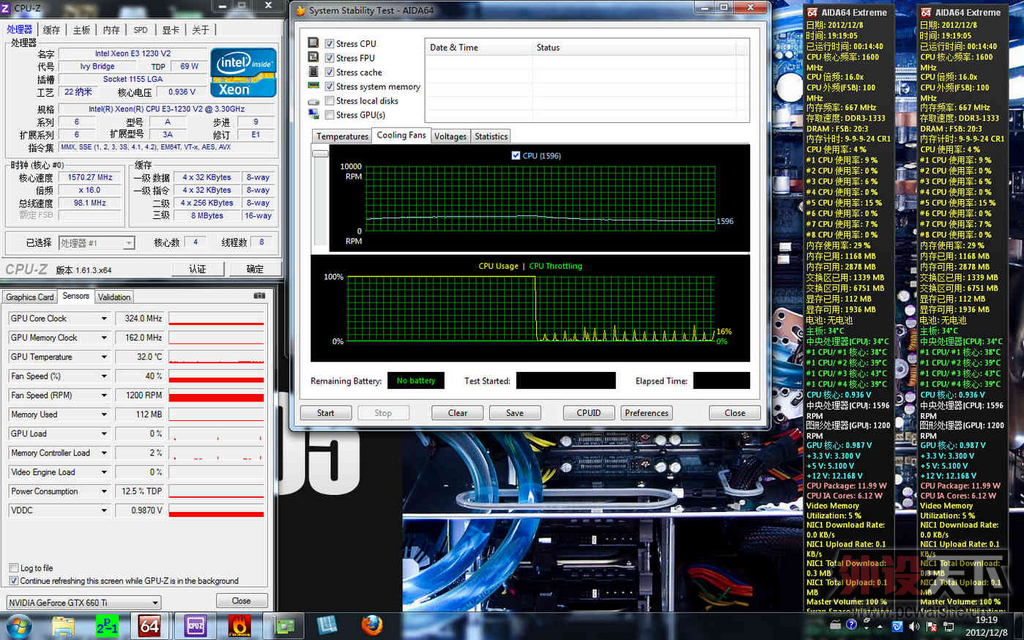Open Windows Explorer folder from taskbar
Image resolution: width=1024 pixels, height=640 pixels.
[63, 626]
